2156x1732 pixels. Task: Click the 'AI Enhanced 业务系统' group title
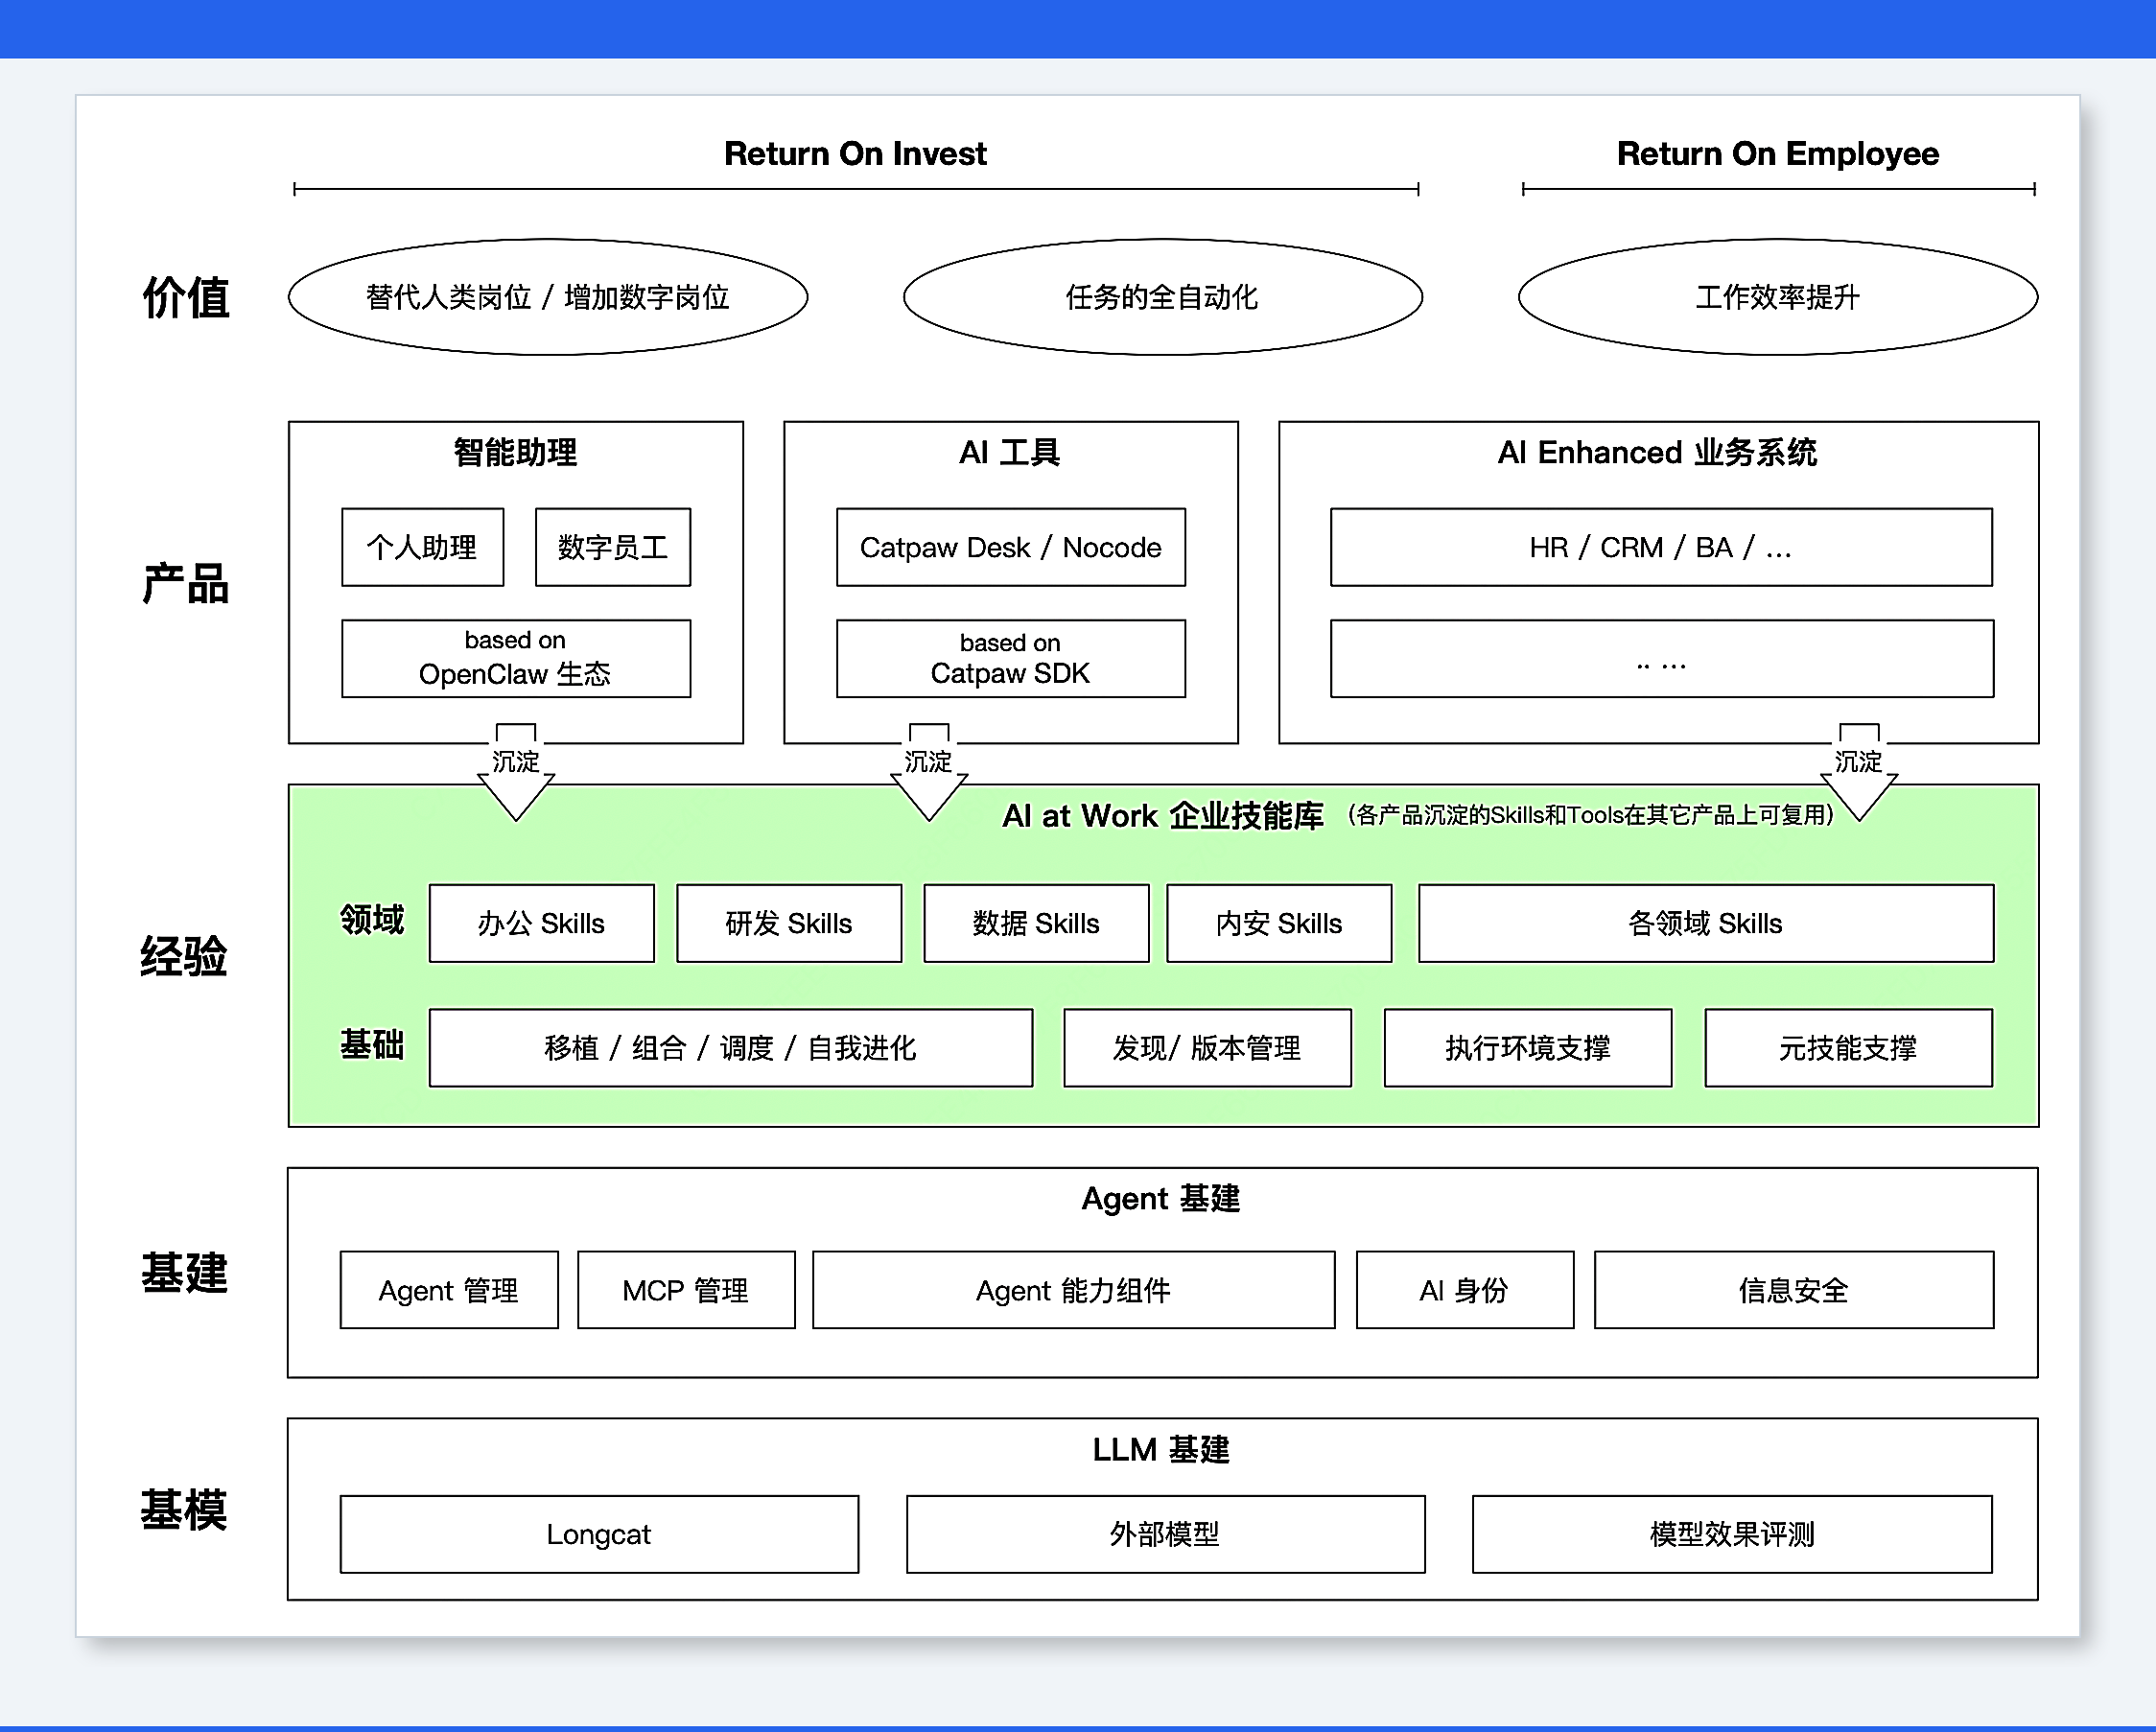point(1657,452)
